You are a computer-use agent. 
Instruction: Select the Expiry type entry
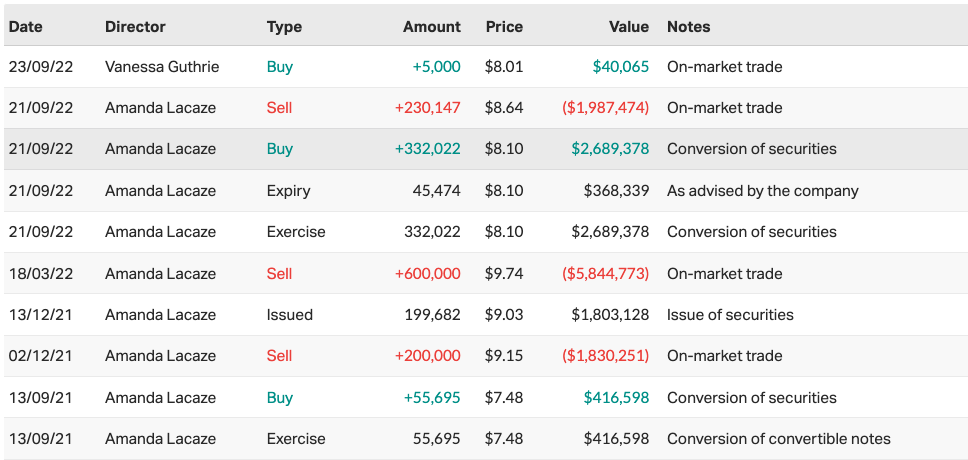288,191
